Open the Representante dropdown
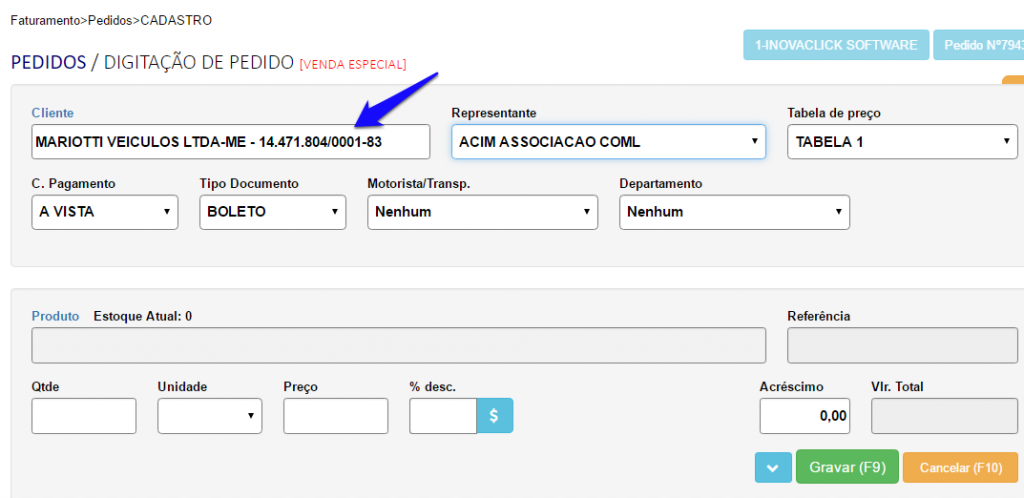Viewport: 1024px width, 498px height. [608, 142]
